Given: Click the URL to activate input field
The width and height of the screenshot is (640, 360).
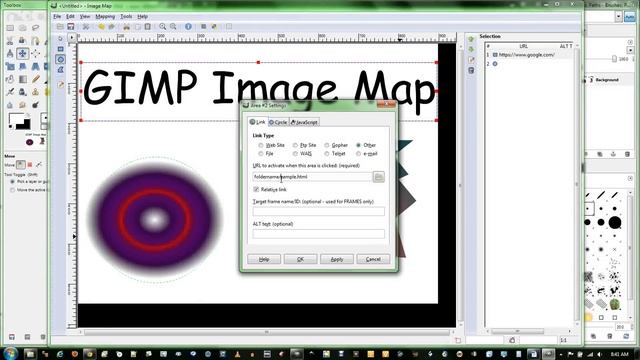Looking at the screenshot, I should pos(312,177).
